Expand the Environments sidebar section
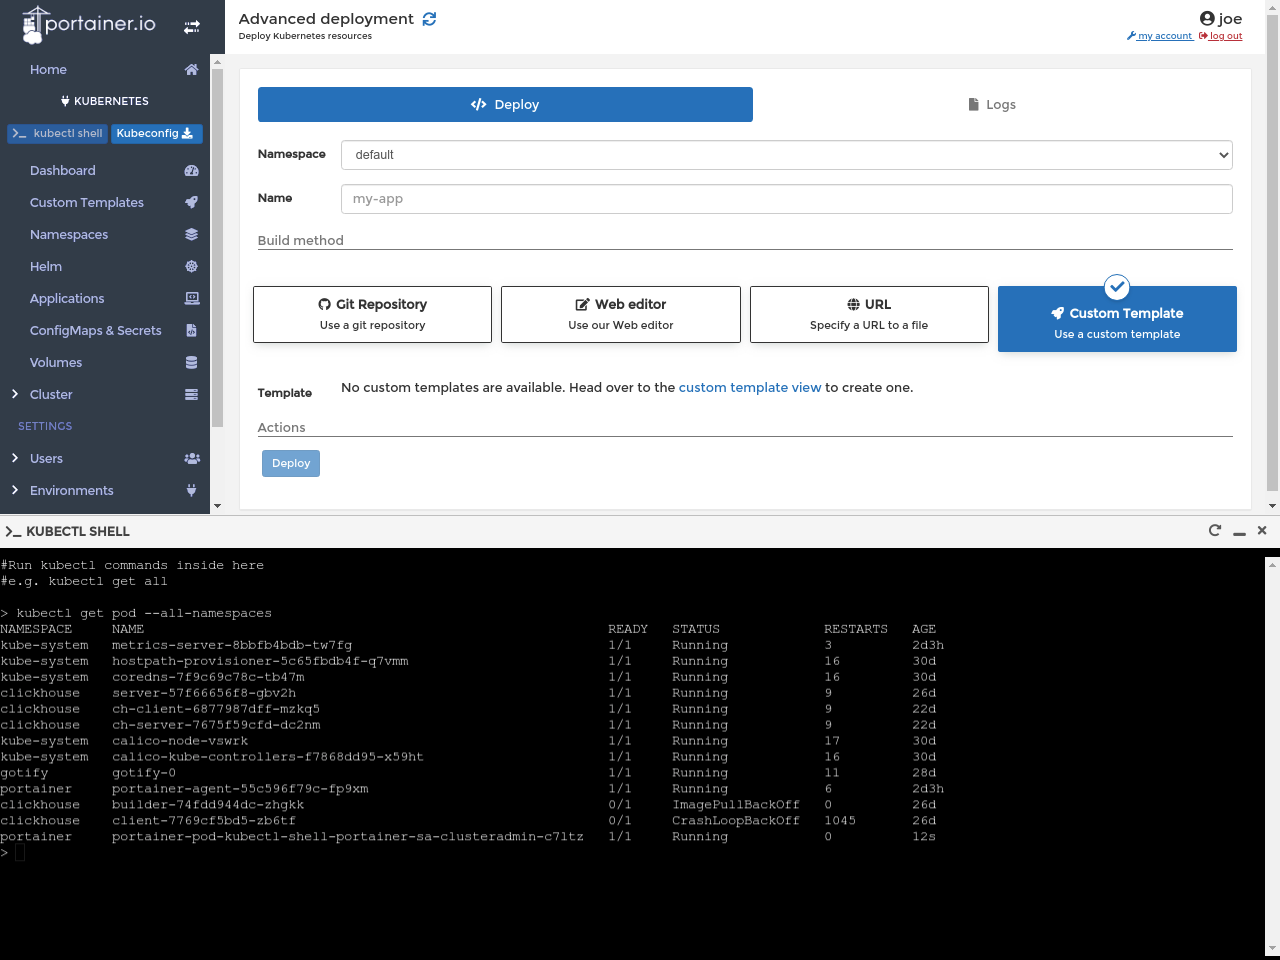This screenshot has height=960, width=1280. (x=15, y=490)
